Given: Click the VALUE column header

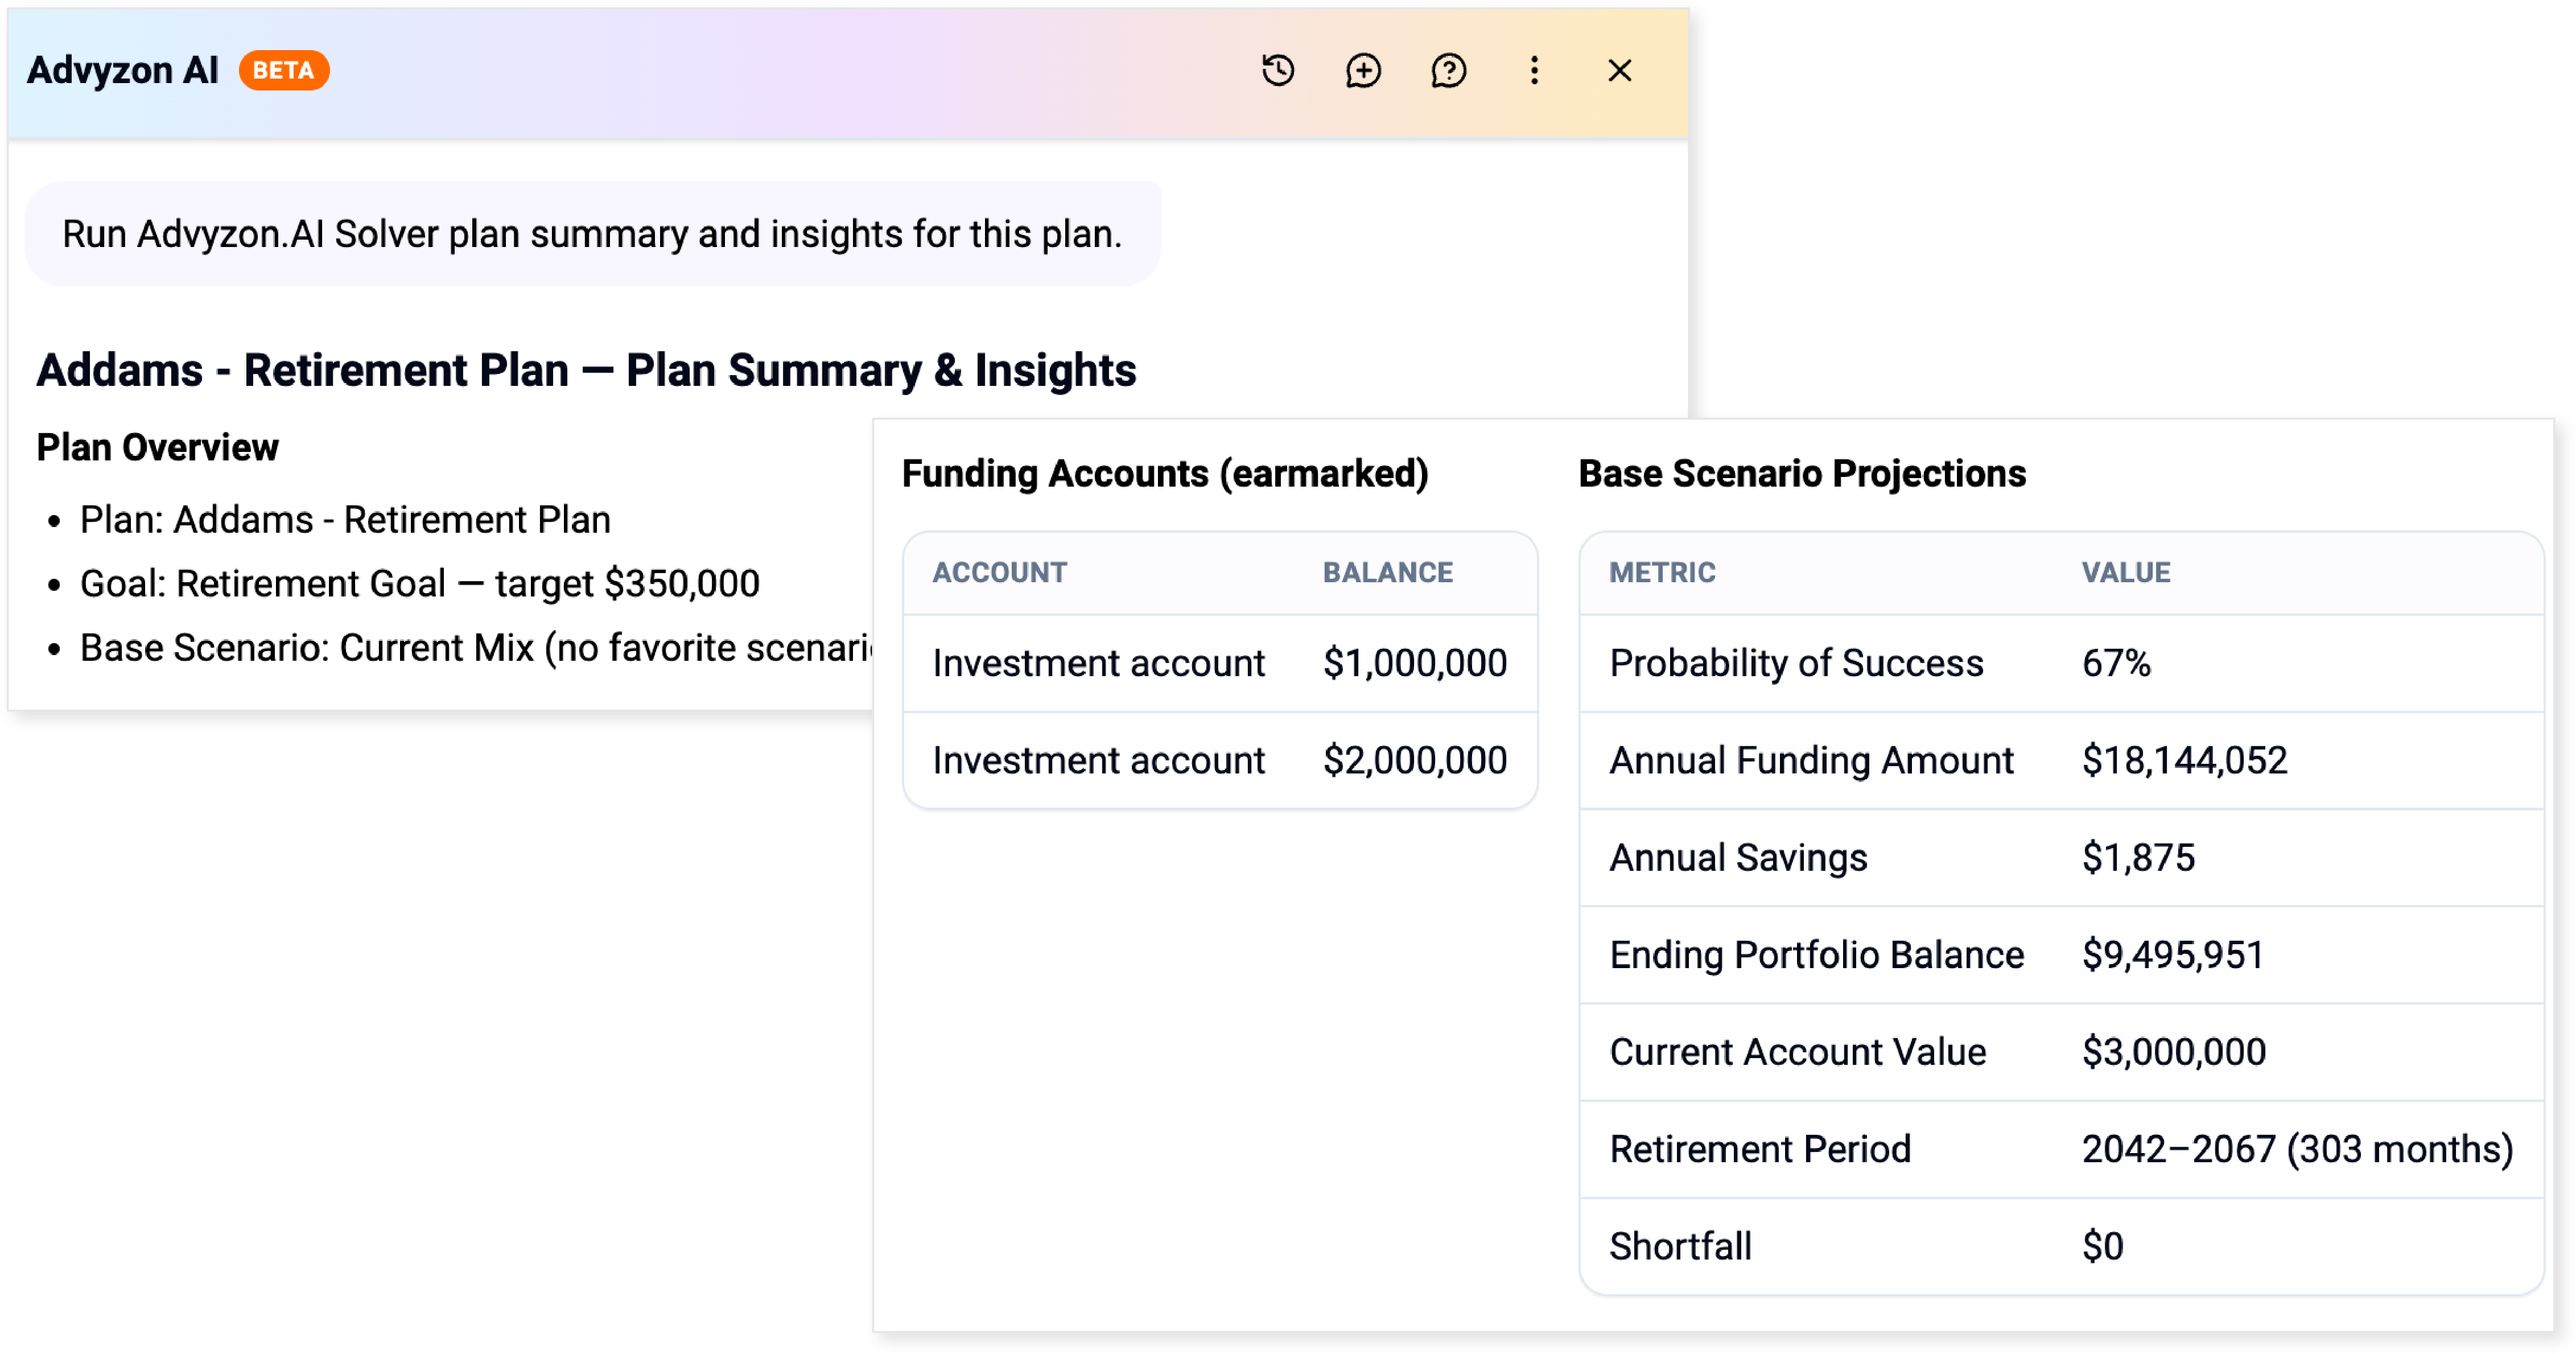Looking at the screenshot, I should [x=2126, y=572].
